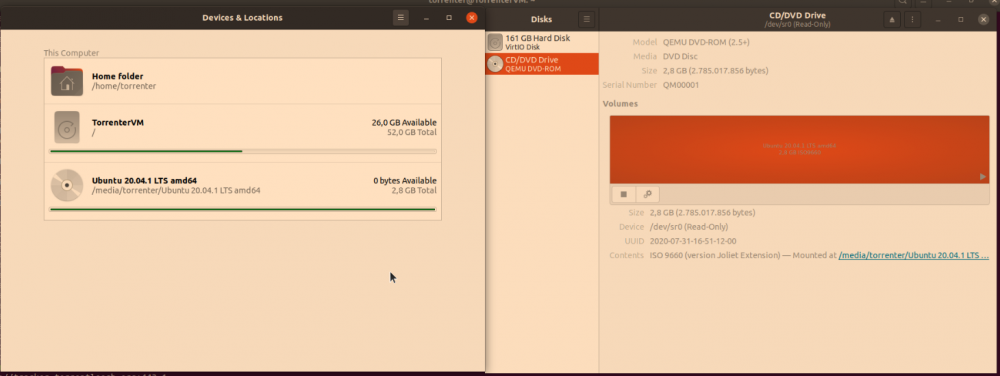Click the Volumes heading

pos(620,103)
